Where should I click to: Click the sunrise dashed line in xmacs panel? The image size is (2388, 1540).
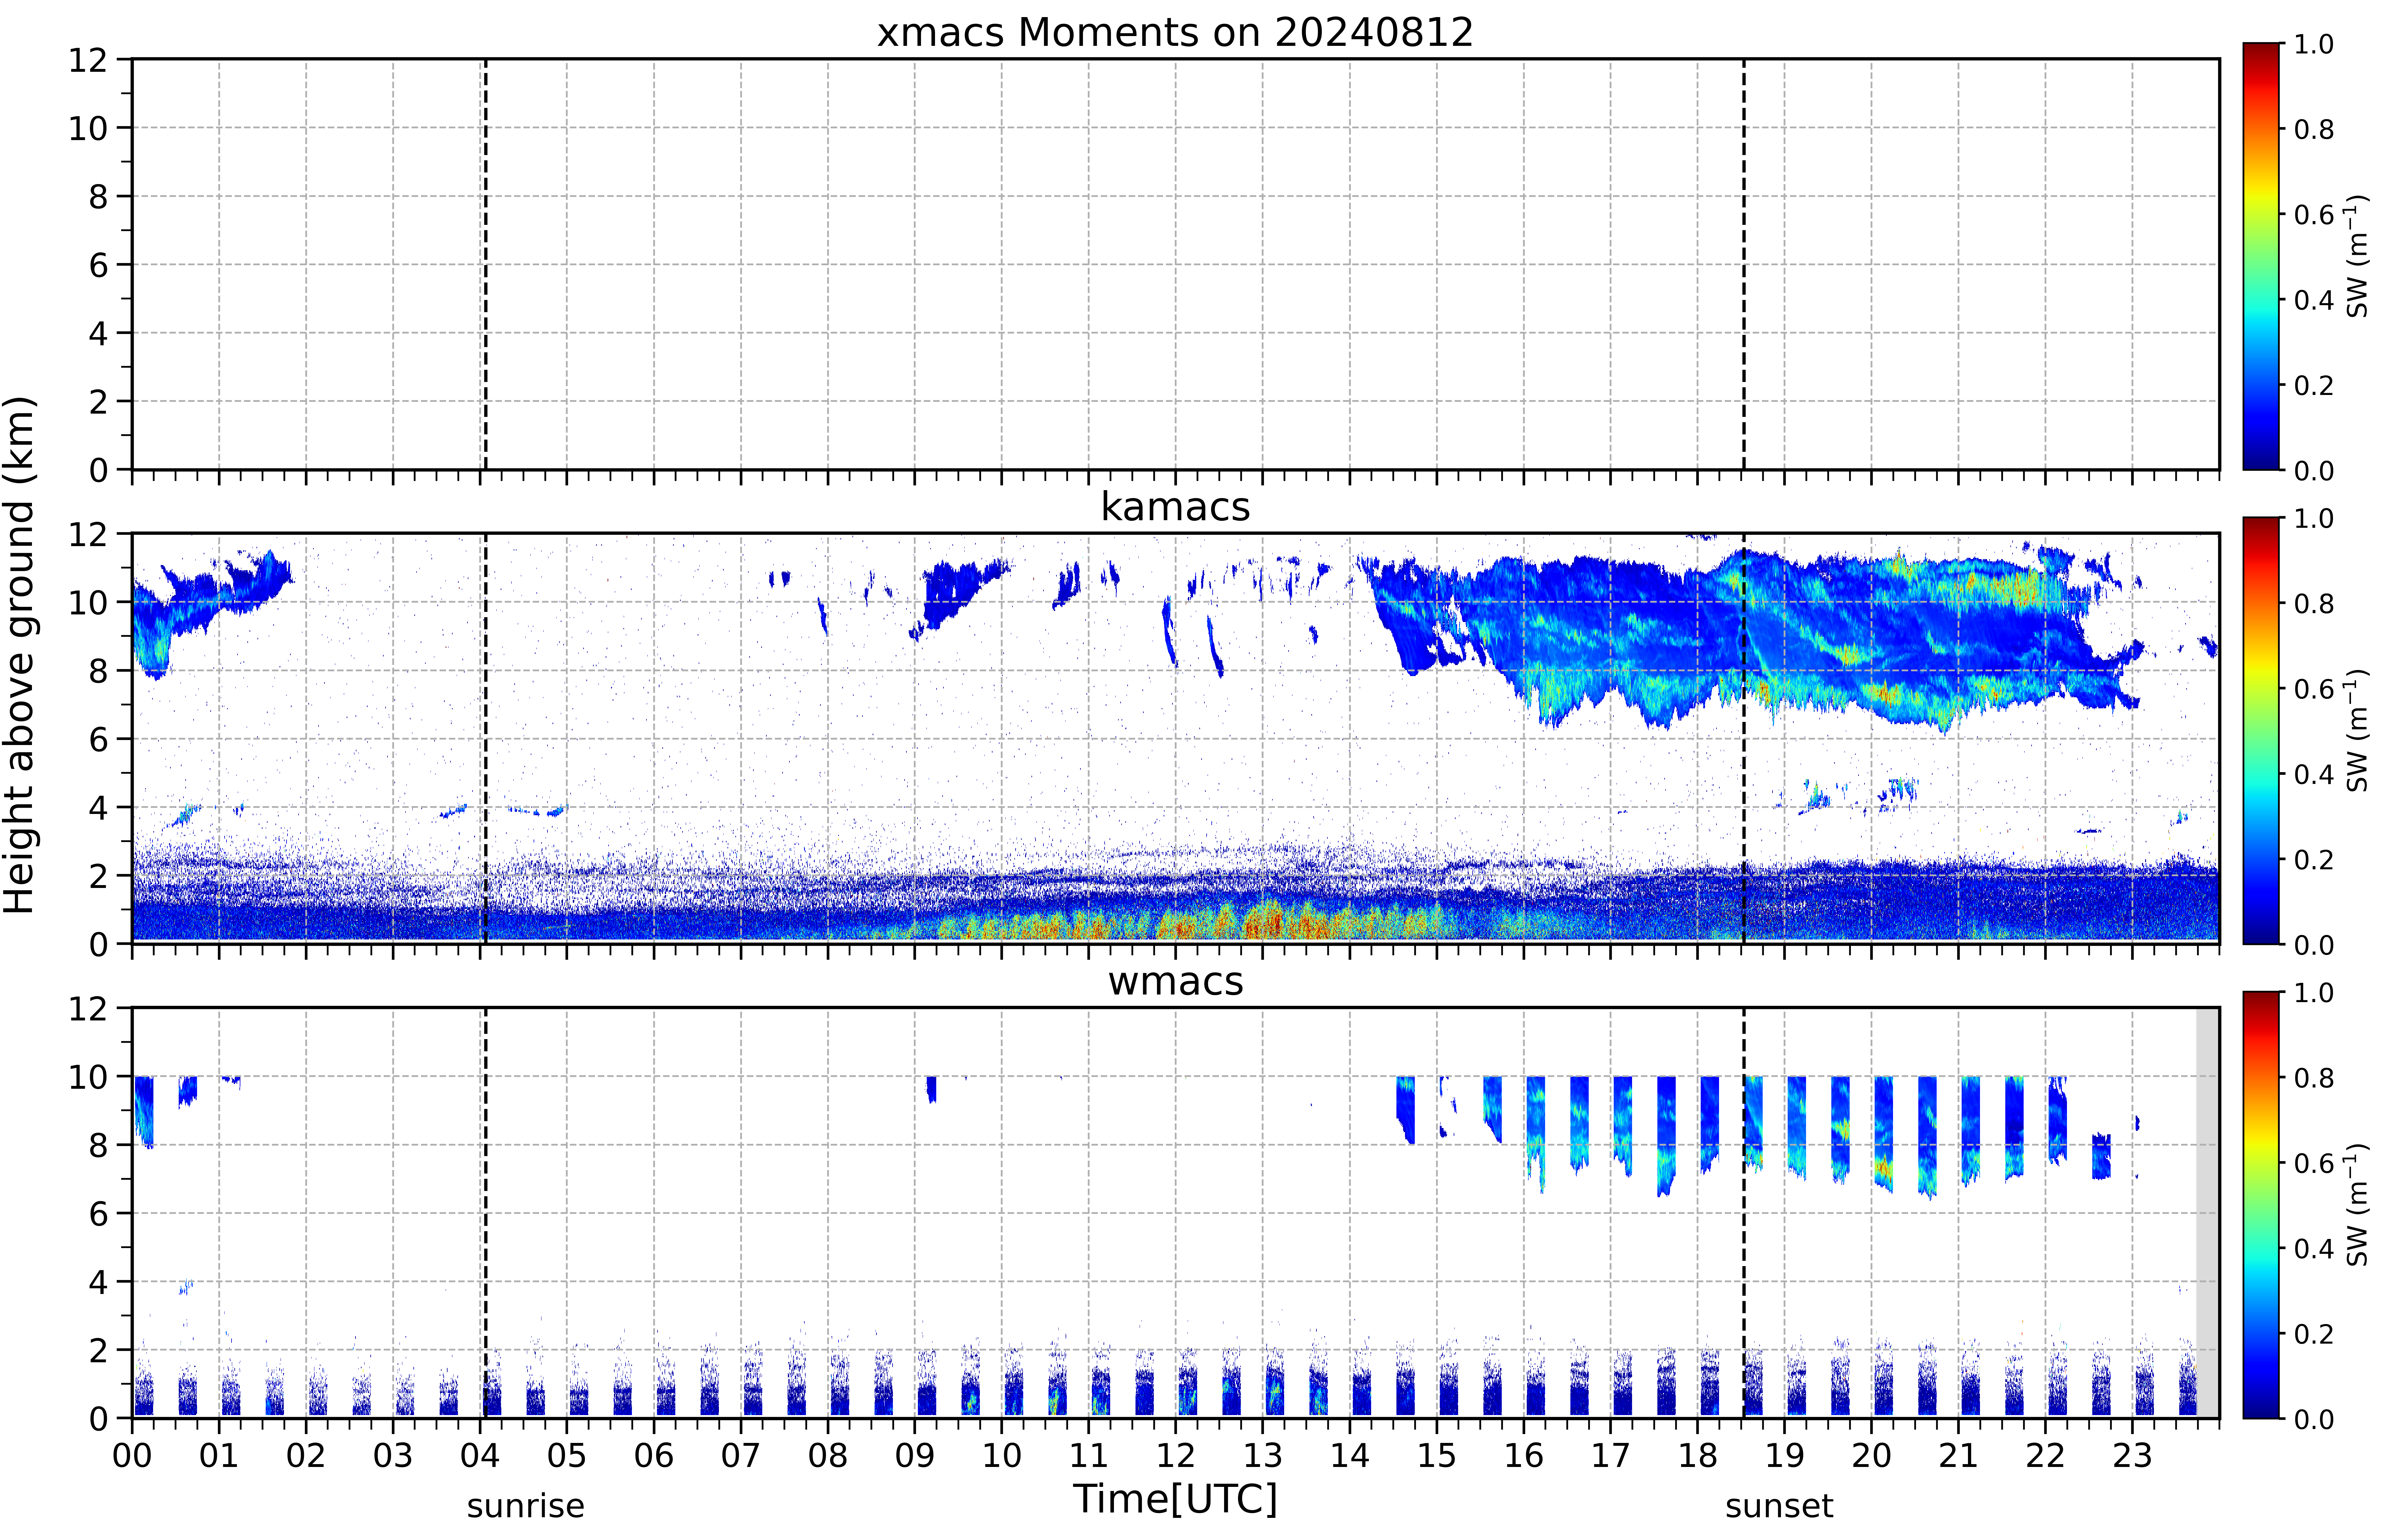[x=486, y=264]
